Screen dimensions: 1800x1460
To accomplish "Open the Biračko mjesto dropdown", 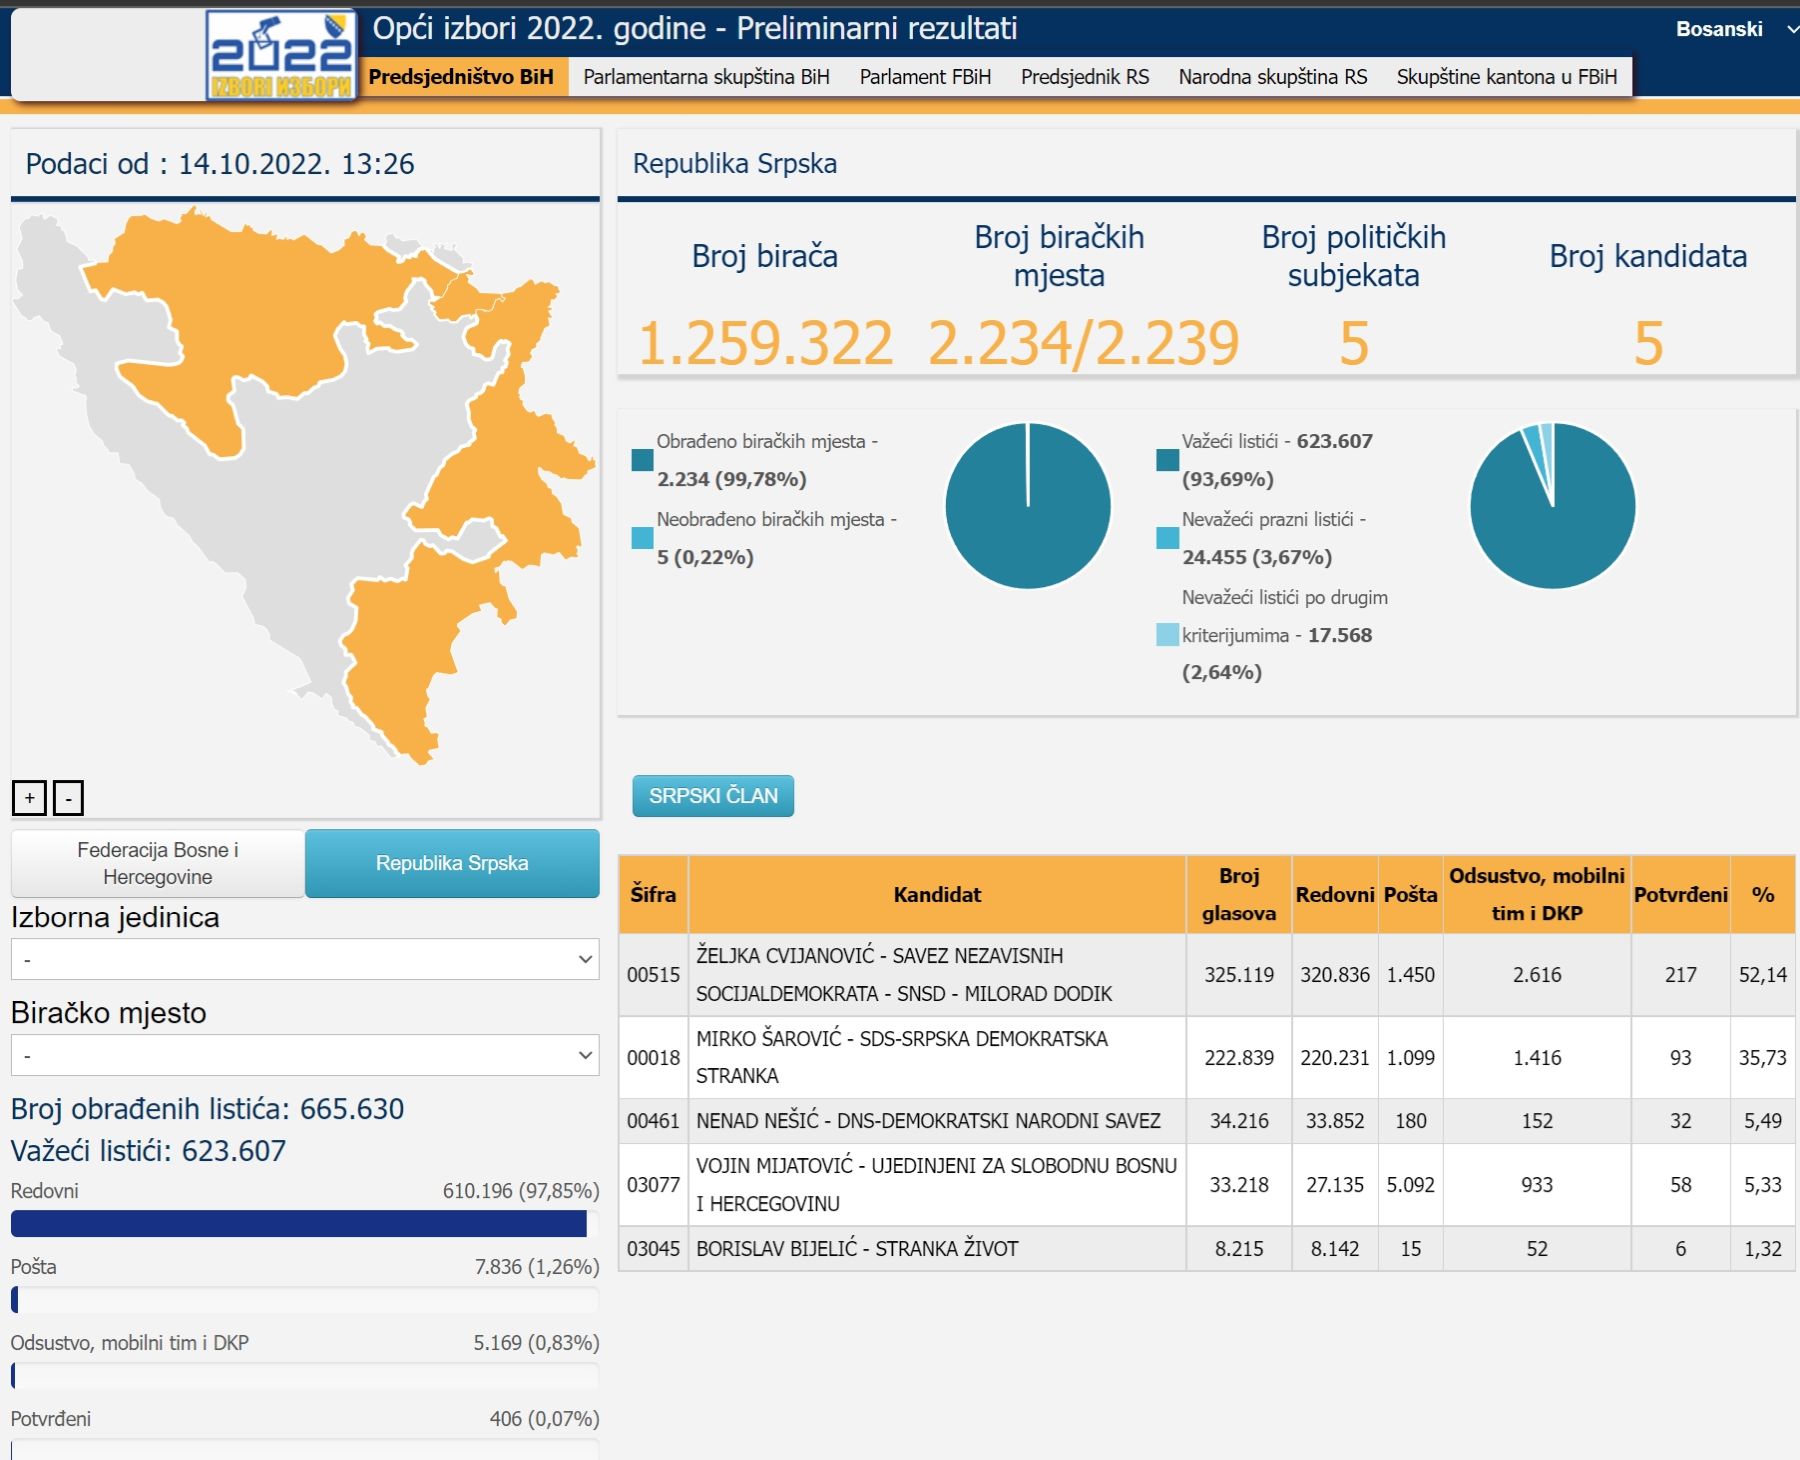I will point(305,1055).
